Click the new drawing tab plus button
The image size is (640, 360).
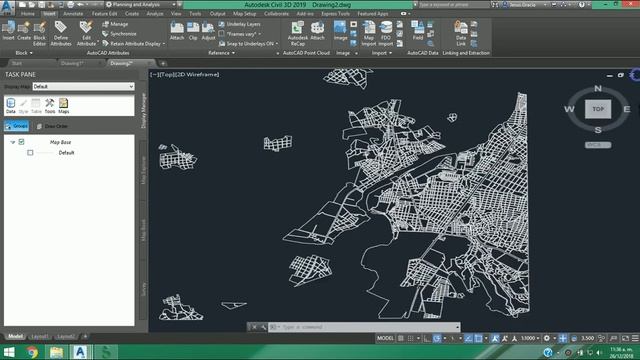163,63
